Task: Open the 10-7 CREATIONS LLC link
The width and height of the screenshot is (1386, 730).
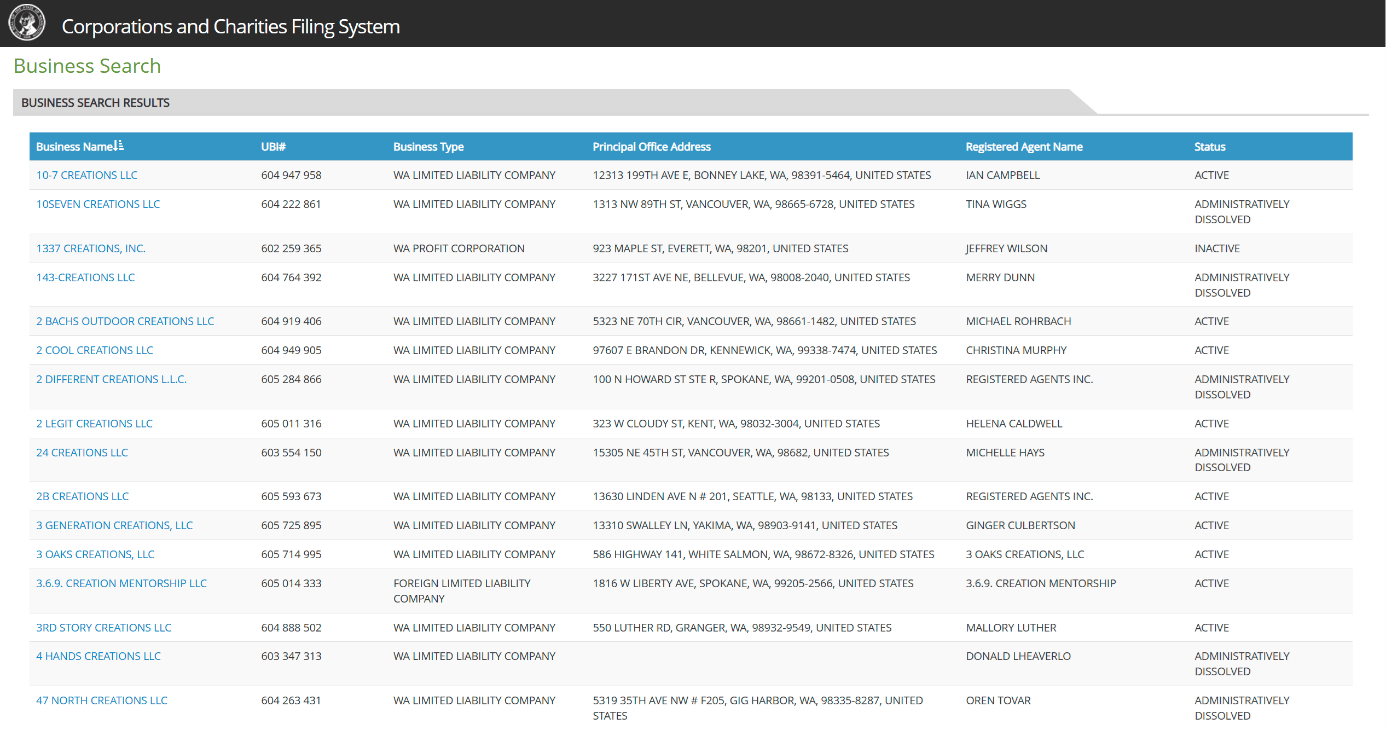Action: coord(87,175)
